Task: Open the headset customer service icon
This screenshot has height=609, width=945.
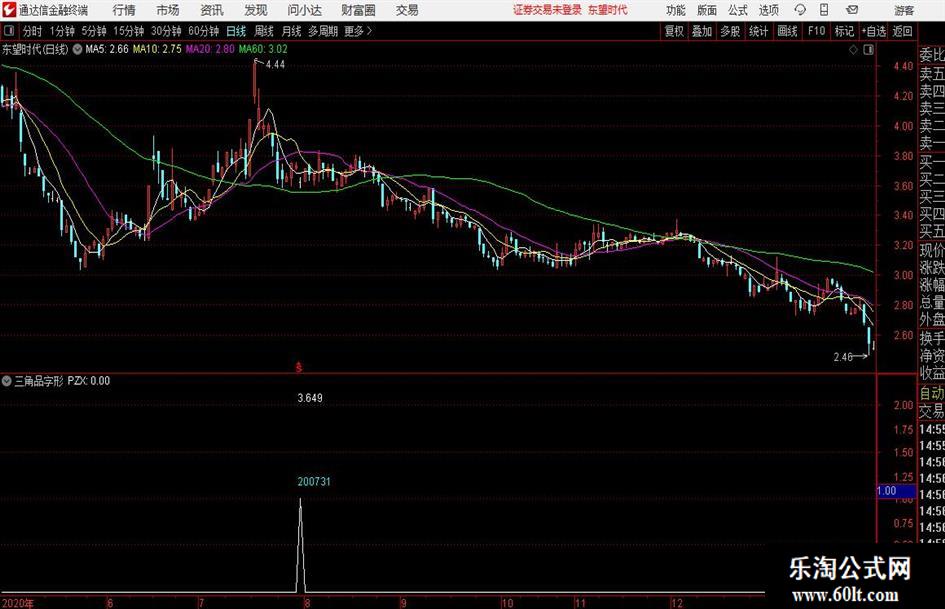Action: [800, 10]
